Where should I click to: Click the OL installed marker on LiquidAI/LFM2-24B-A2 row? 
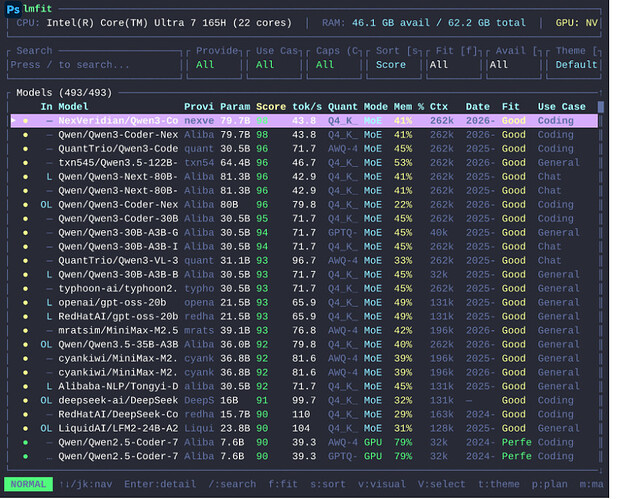coord(46,428)
